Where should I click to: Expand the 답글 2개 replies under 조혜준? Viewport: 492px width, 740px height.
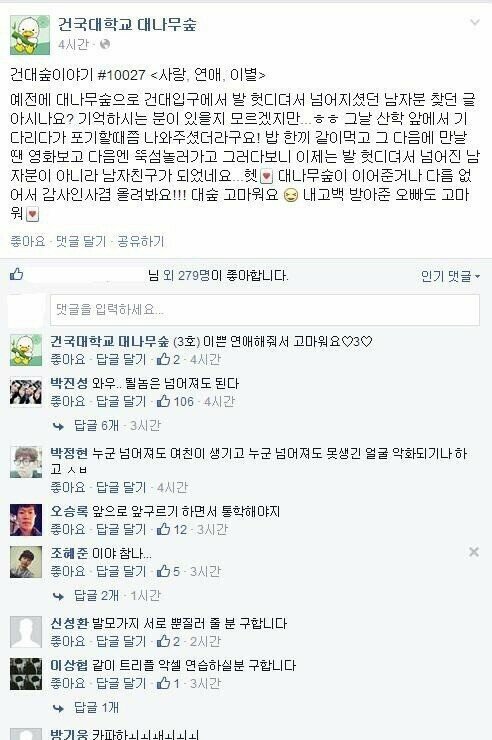(96, 596)
